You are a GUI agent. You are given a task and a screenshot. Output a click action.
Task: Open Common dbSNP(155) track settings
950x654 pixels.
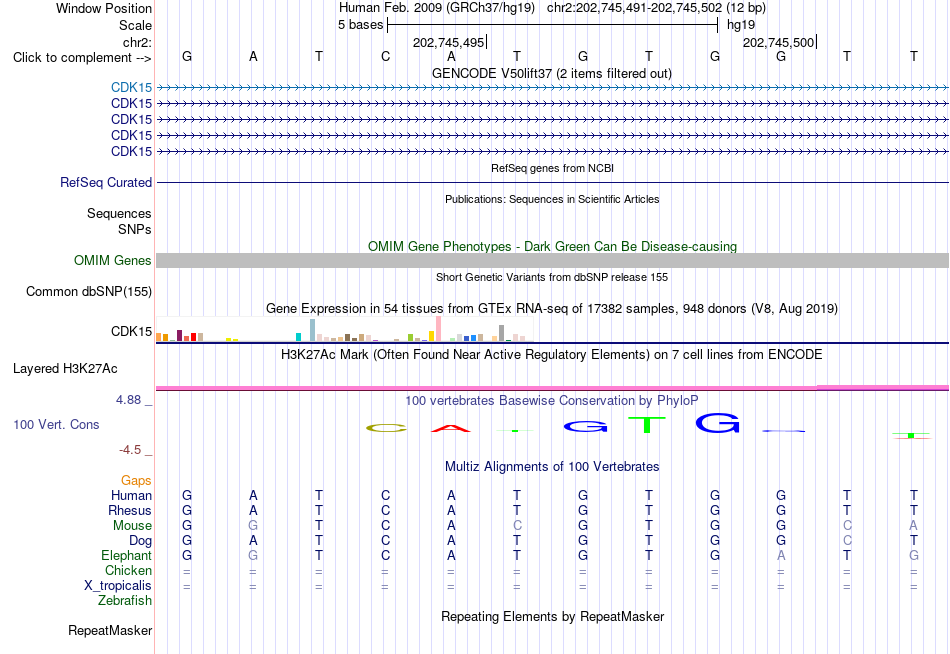click(88, 292)
